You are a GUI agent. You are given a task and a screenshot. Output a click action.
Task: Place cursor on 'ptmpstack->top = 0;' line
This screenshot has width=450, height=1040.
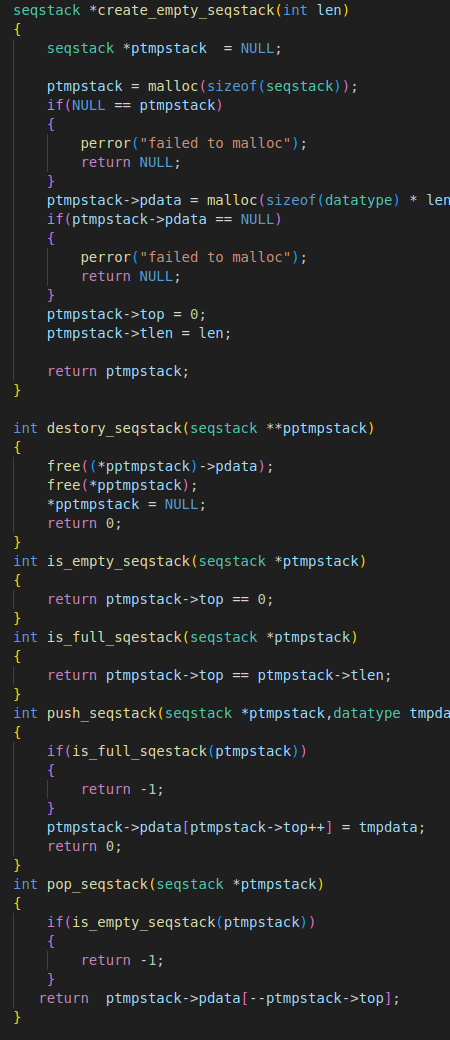[x=126, y=314]
